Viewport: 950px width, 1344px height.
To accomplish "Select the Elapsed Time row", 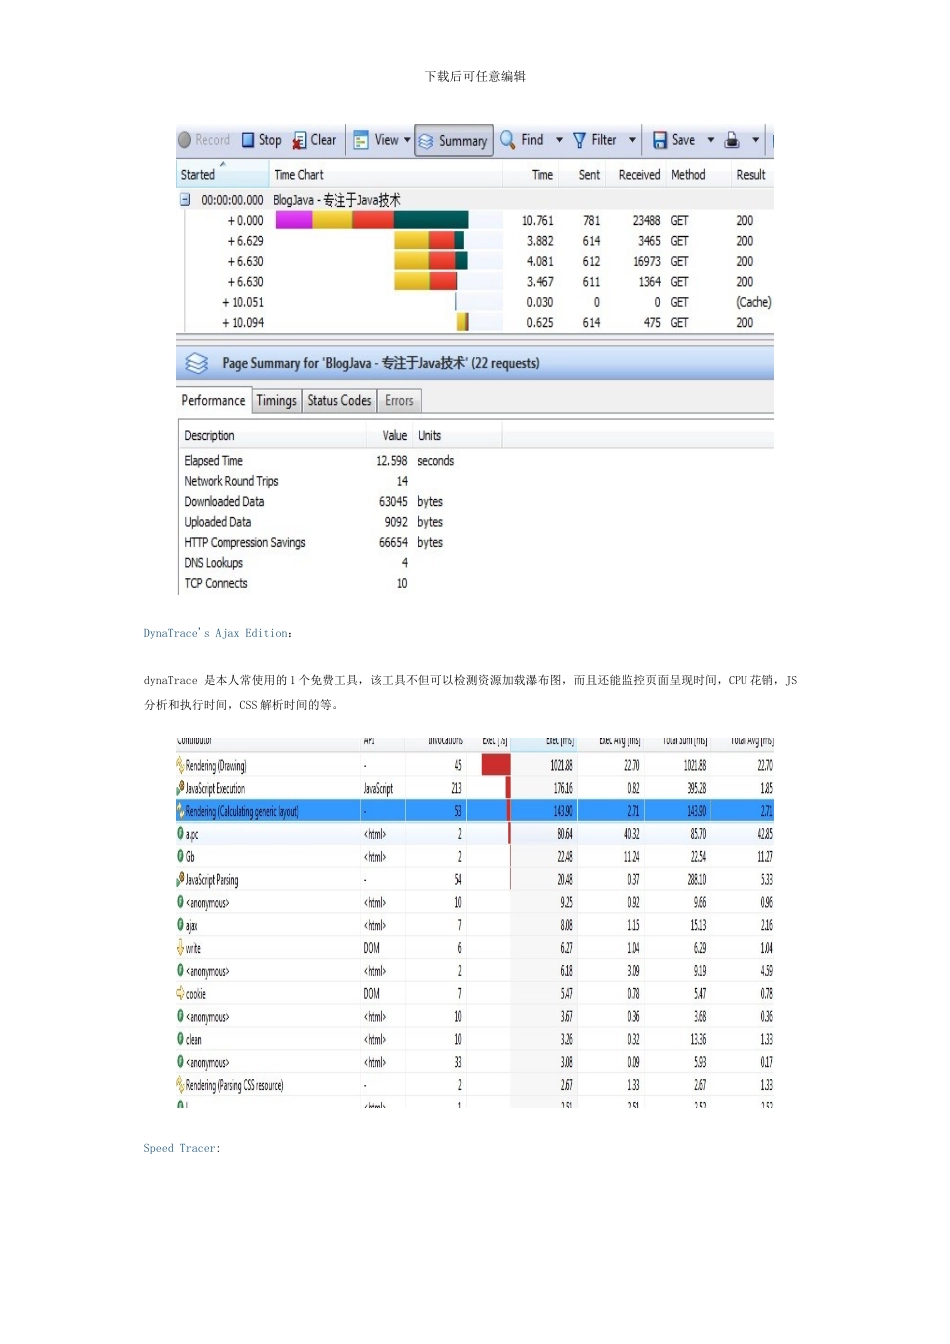I will 340,461.
